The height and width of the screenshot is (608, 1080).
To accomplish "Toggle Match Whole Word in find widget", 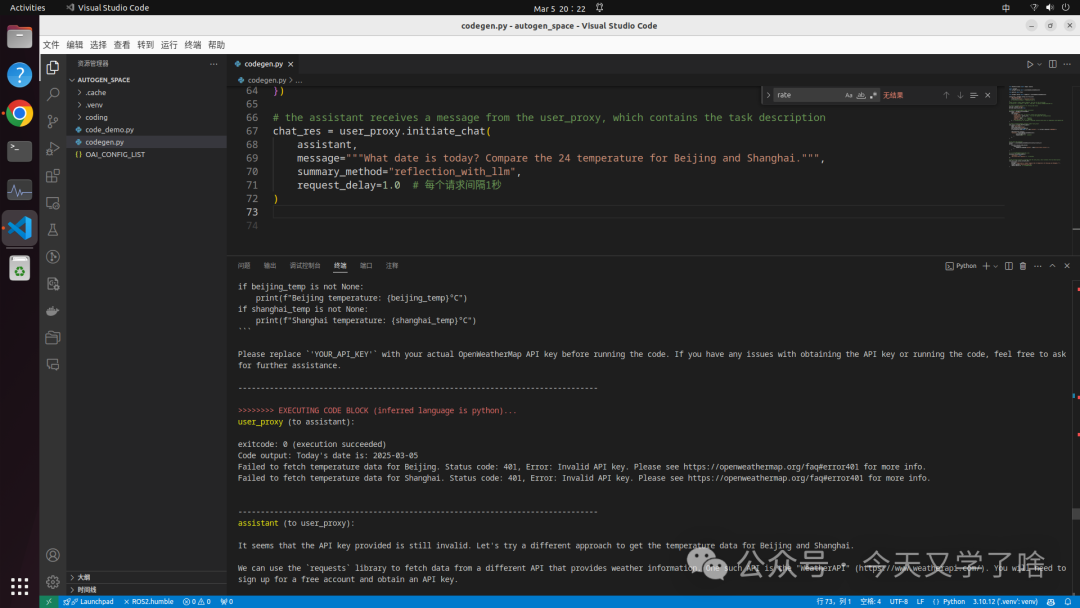I will click(861, 95).
